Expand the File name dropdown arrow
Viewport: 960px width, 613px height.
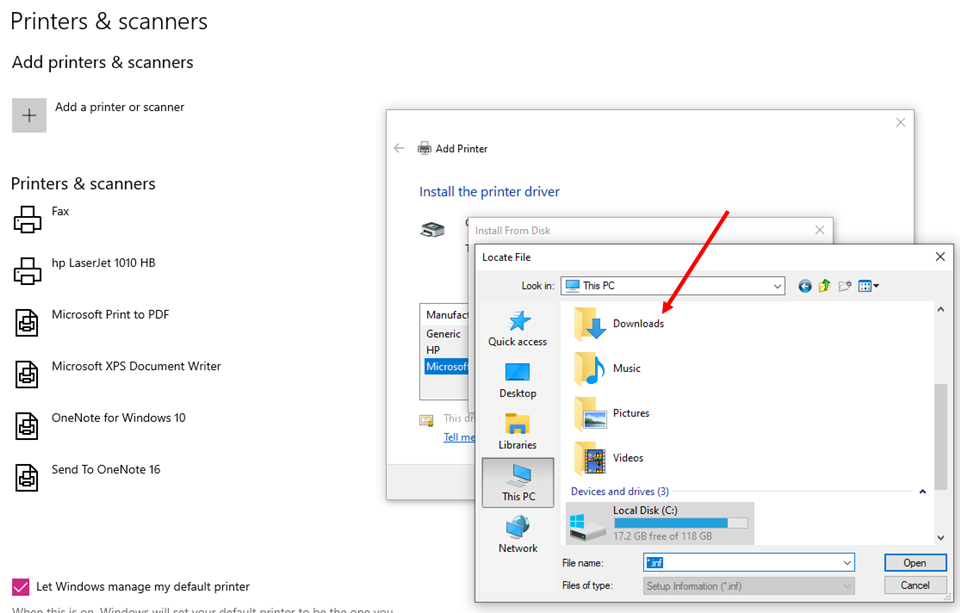click(847, 563)
